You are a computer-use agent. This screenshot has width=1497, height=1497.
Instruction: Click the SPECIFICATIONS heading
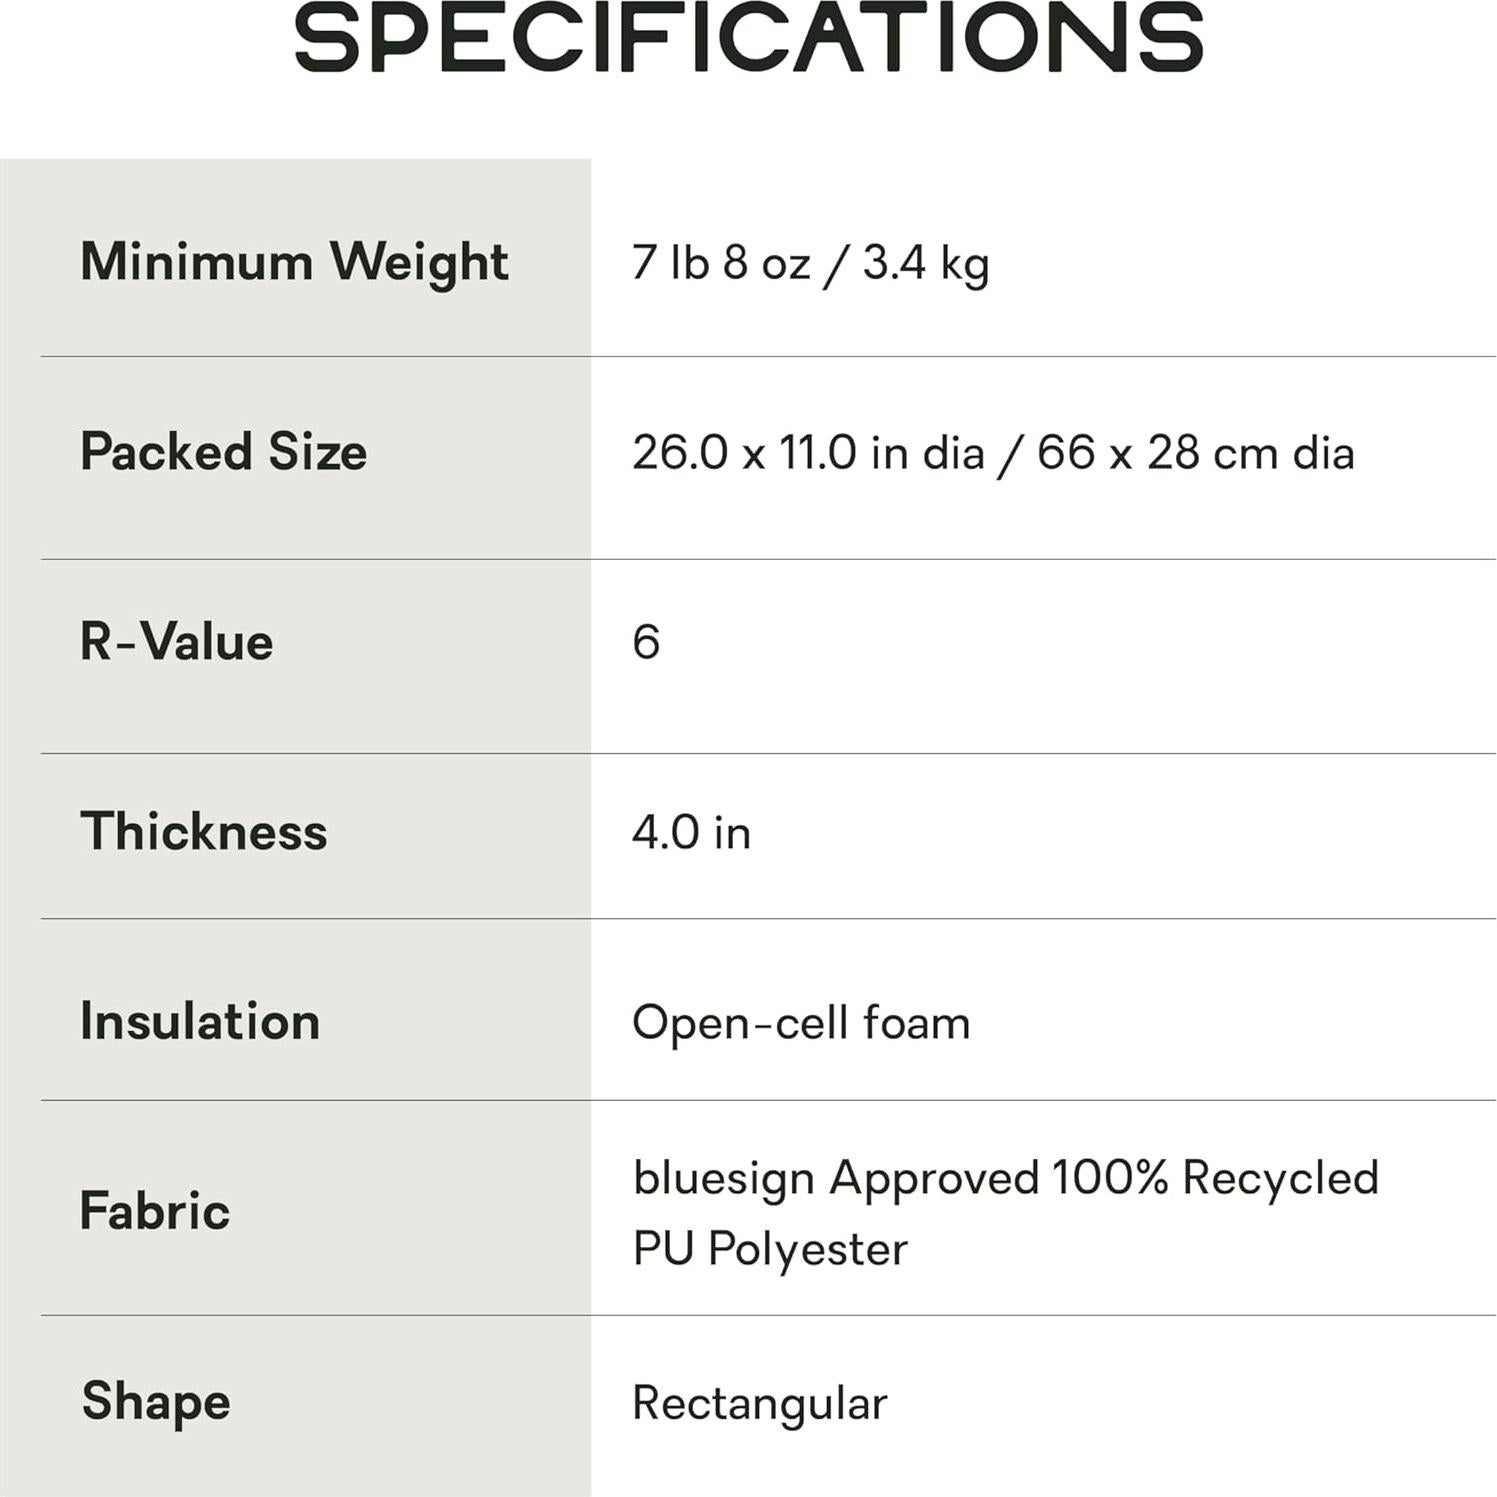click(x=748, y=38)
